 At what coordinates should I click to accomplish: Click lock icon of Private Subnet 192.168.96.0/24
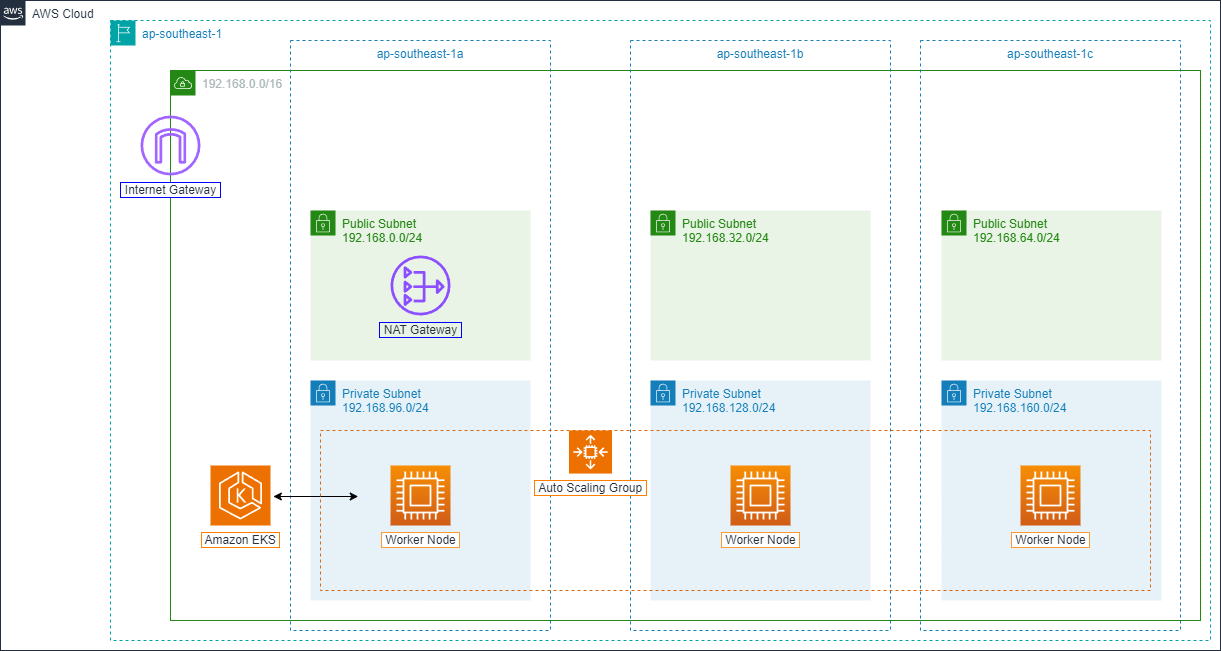pos(323,393)
